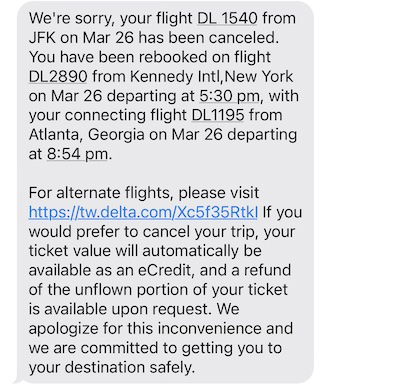The height and width of the screenshot is (388, 400).
Task: Open the underlined DL1195 connecting flight link
Action: [x=218, y=115]
